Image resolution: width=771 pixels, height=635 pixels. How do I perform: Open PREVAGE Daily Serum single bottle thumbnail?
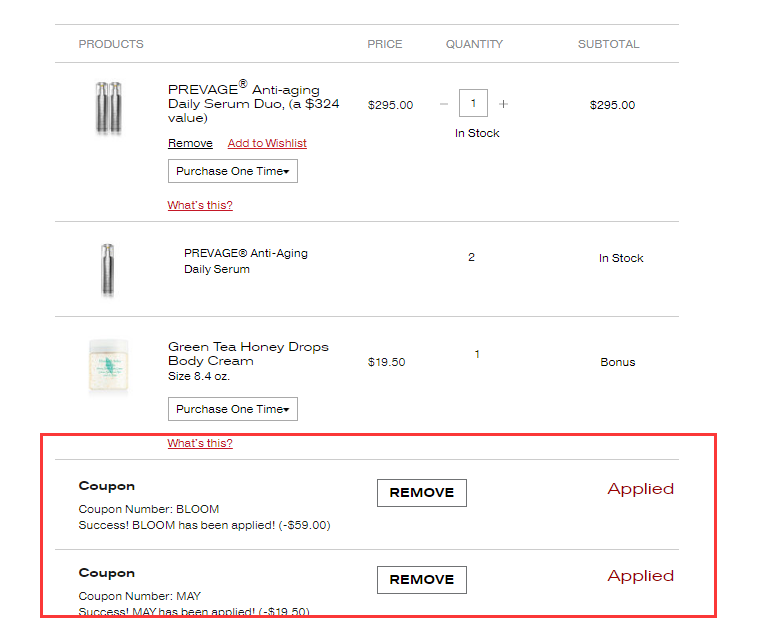(107, 270)
